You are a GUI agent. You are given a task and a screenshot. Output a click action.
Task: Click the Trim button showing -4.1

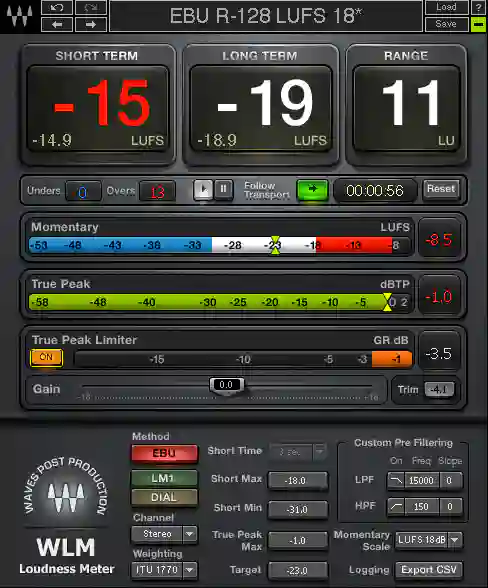439,390
